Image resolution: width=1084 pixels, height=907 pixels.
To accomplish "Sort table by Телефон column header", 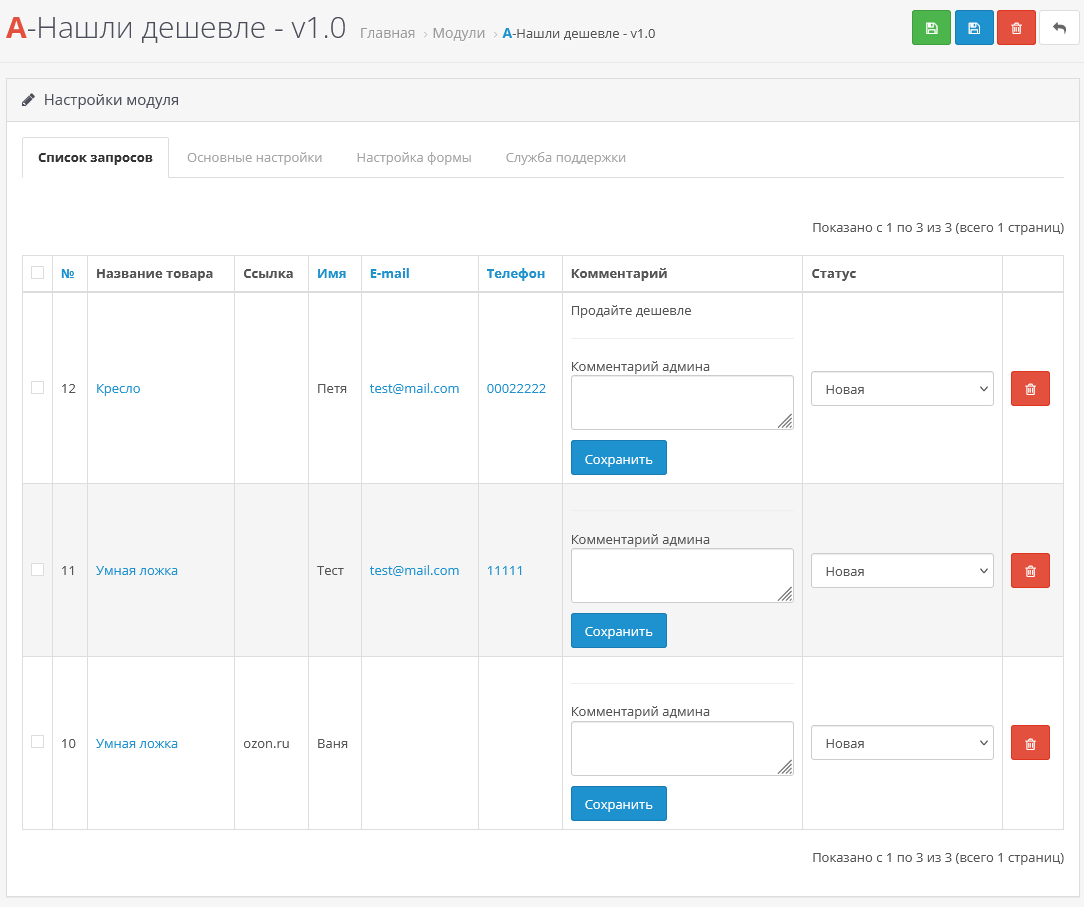I will coord(516,274).
